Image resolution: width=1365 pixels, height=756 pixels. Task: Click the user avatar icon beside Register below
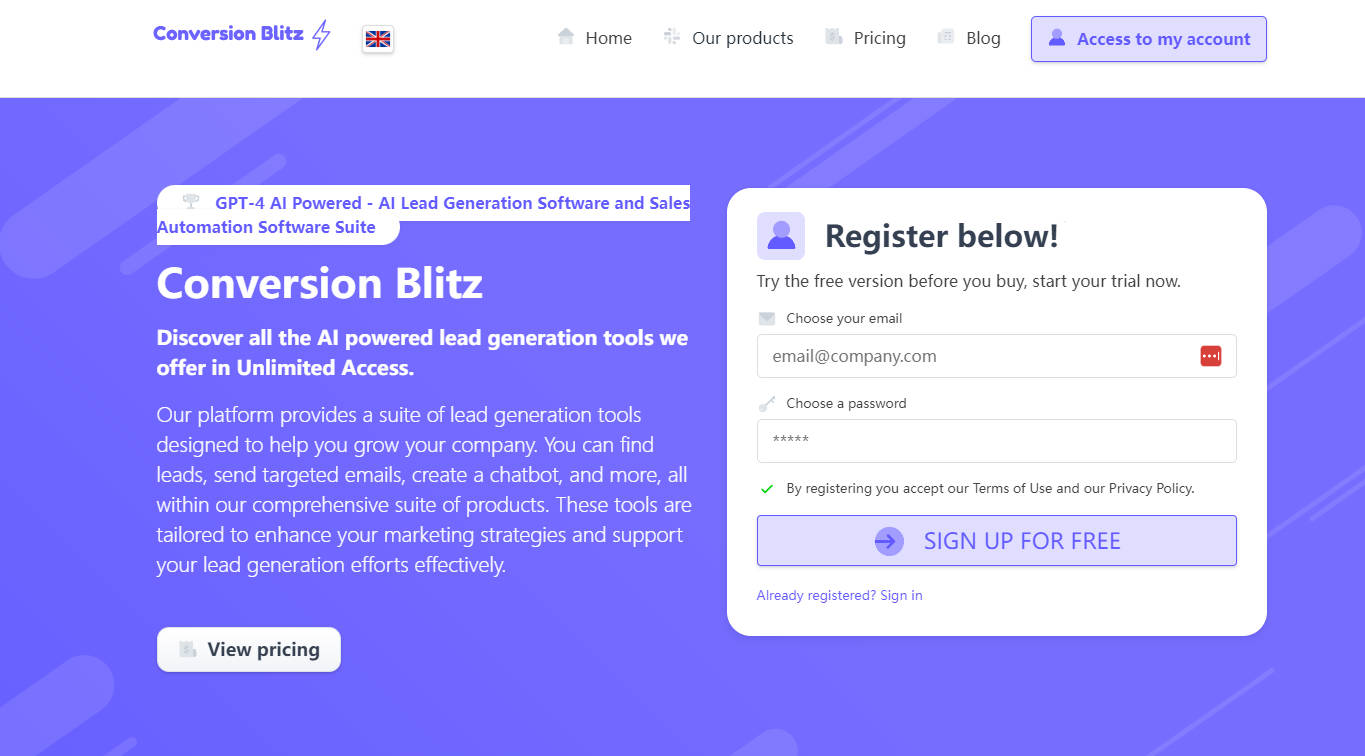coord(781,236)
